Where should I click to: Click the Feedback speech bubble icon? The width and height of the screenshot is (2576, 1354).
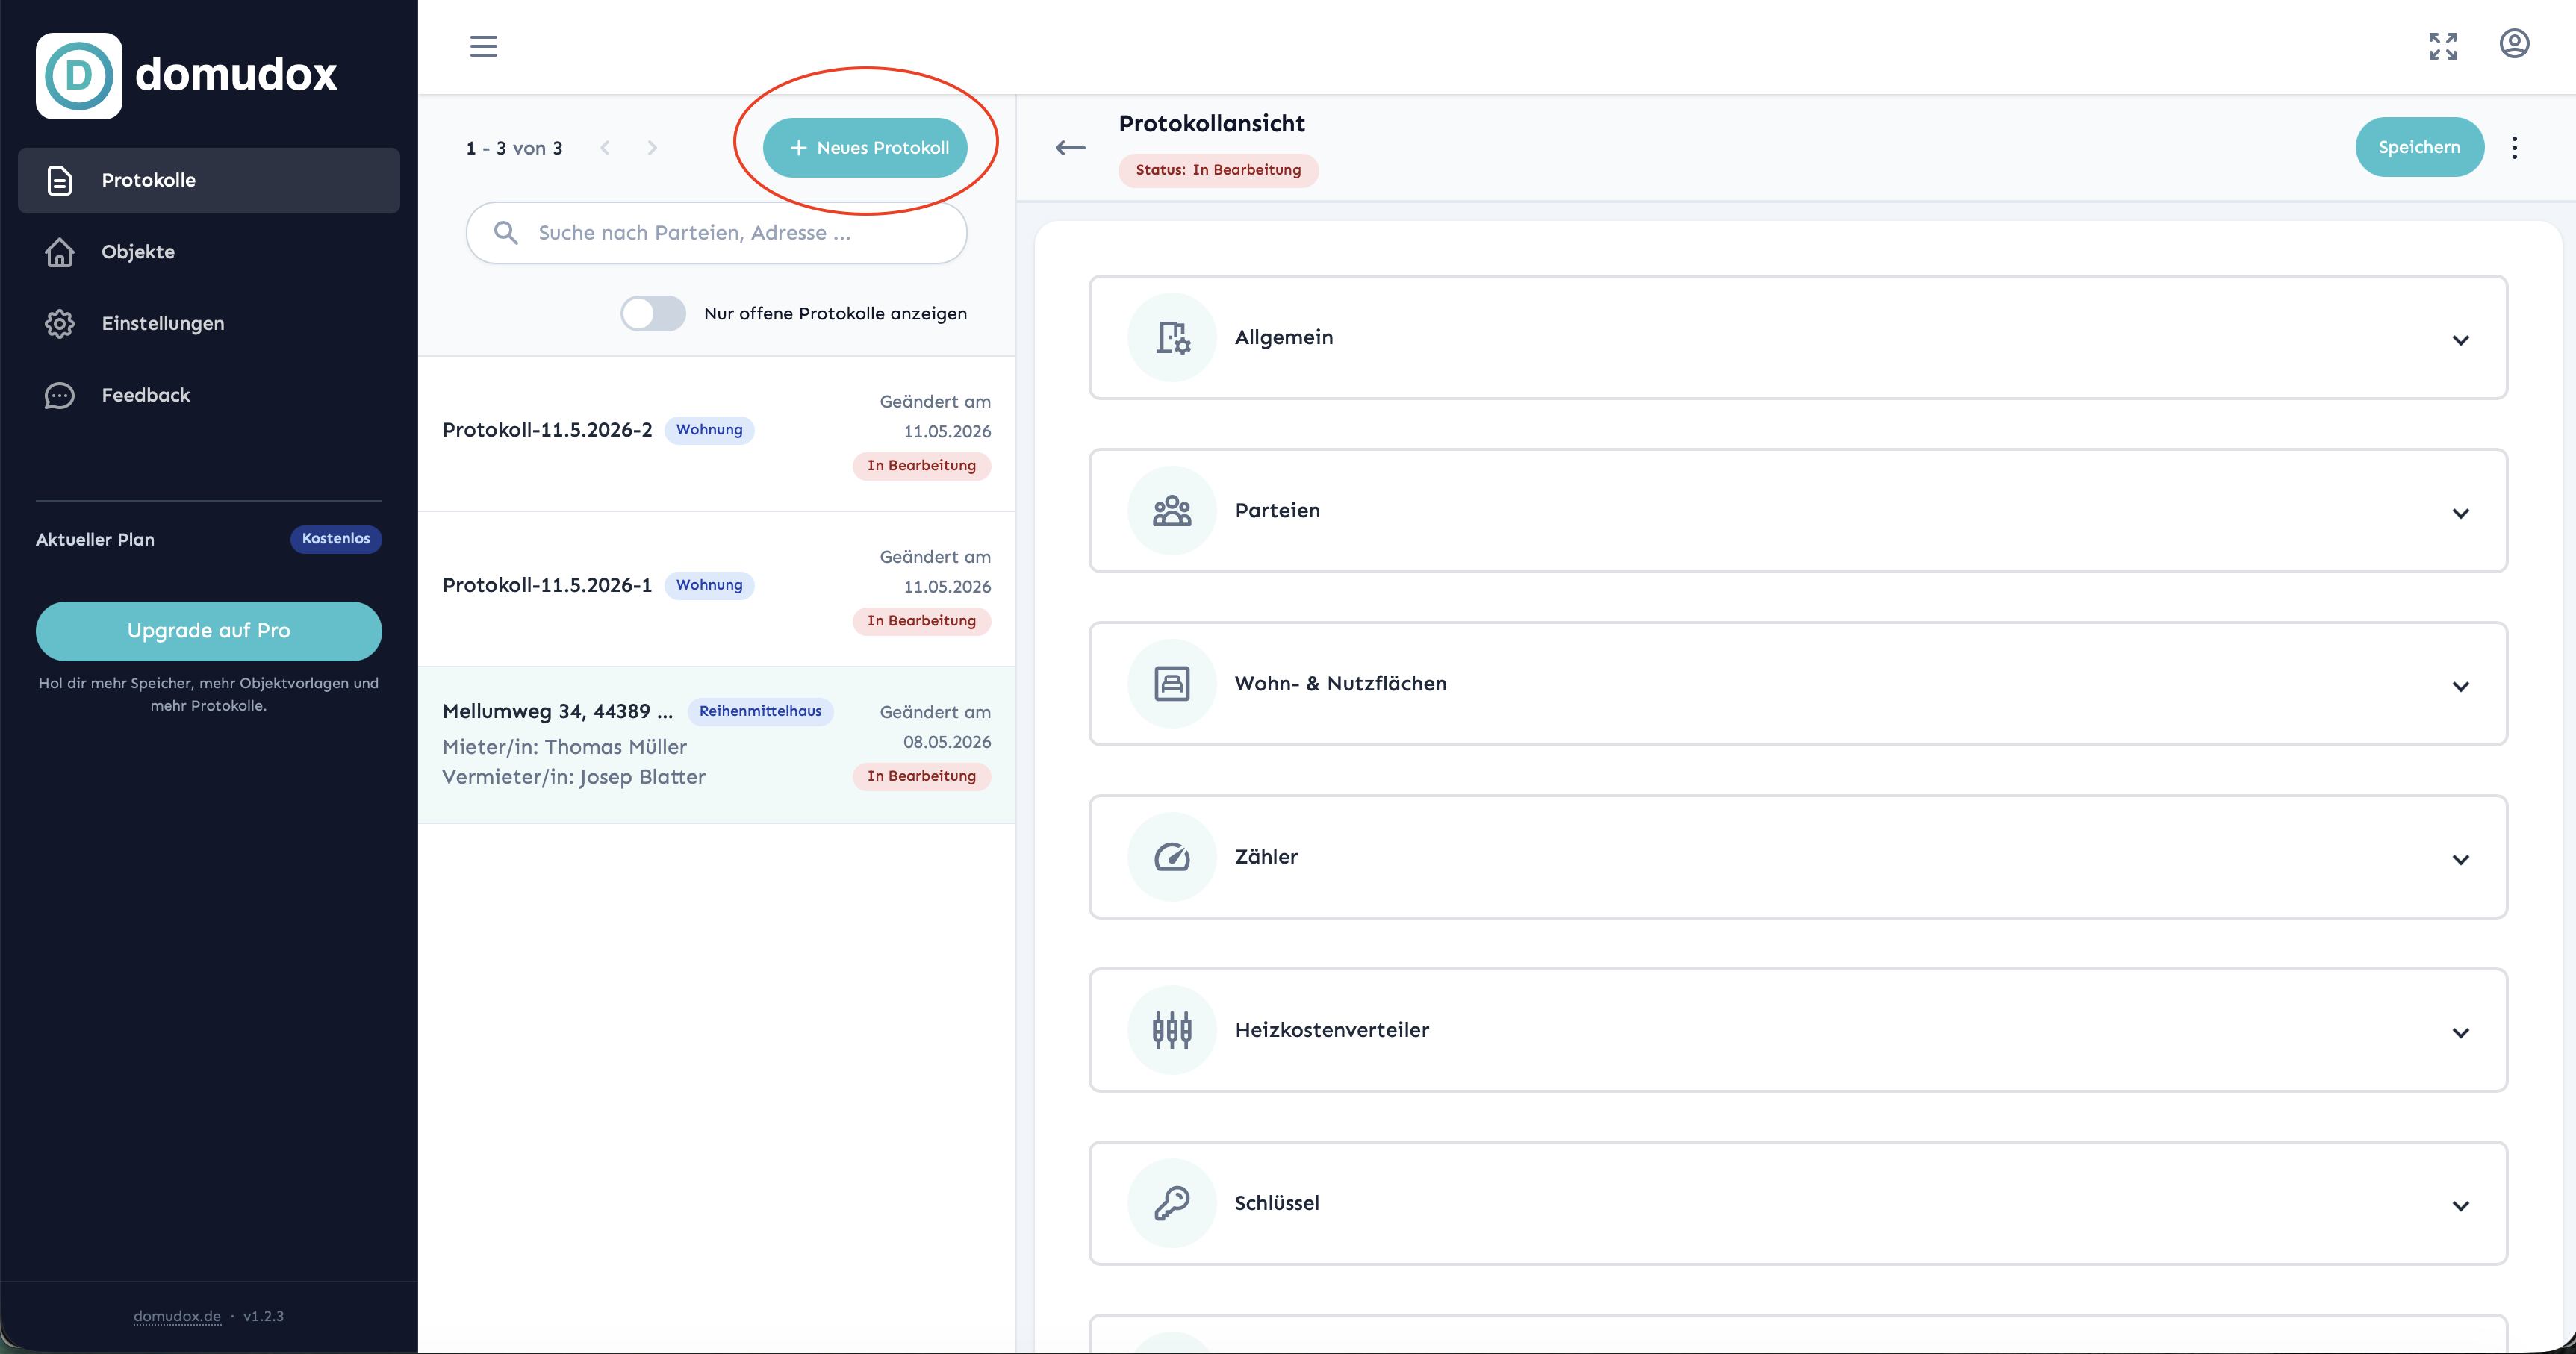point(59,396)
